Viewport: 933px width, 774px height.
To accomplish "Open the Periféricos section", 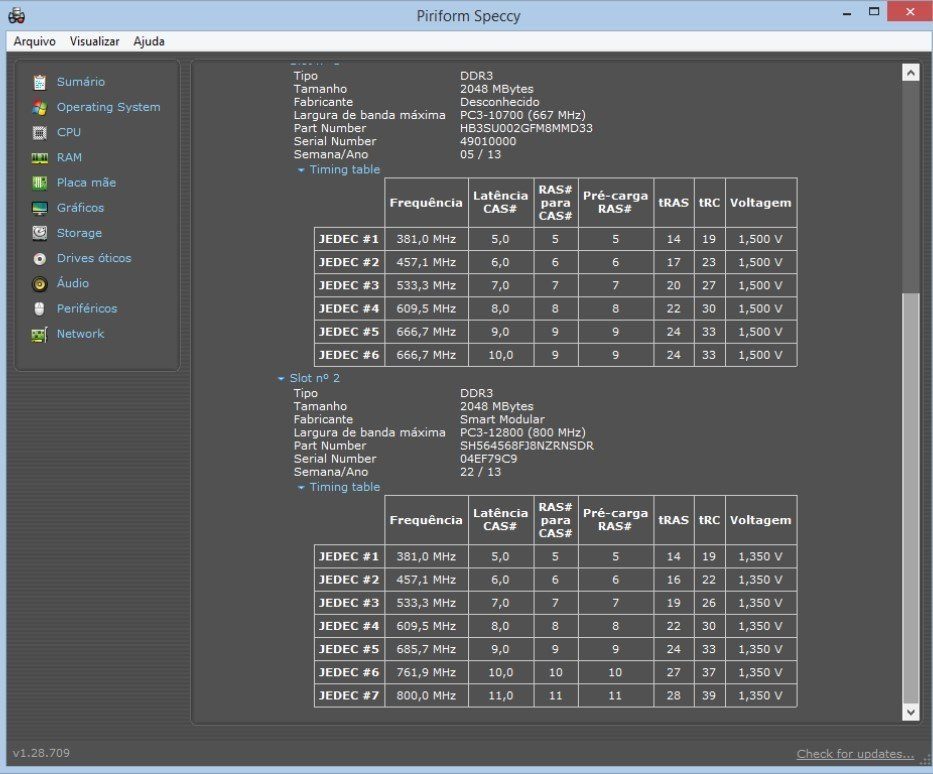I will pyautogui.click(x=87, y=309).
